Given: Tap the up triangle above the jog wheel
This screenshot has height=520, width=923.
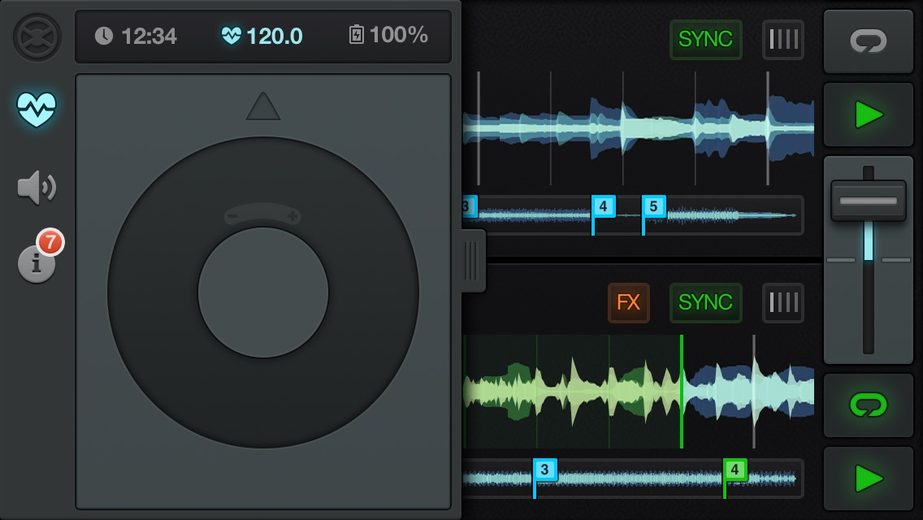Looking at the screenshot, I should [x=263, y=106].
